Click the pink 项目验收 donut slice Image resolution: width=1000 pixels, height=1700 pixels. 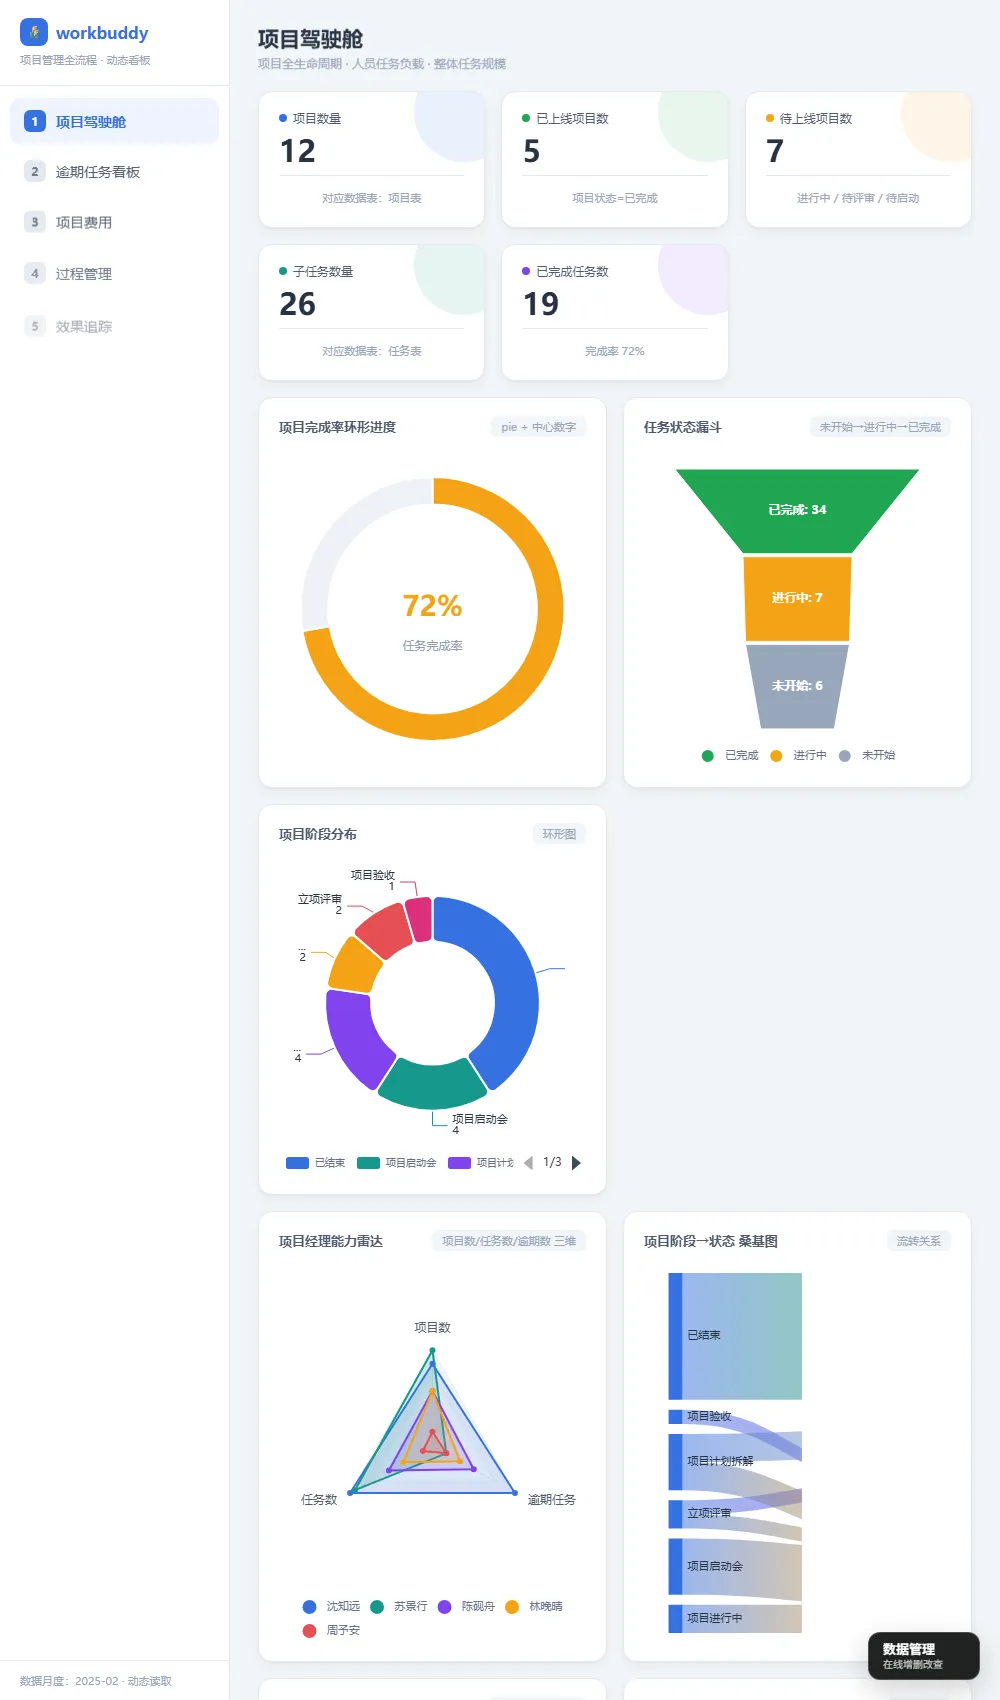[420, 919]
